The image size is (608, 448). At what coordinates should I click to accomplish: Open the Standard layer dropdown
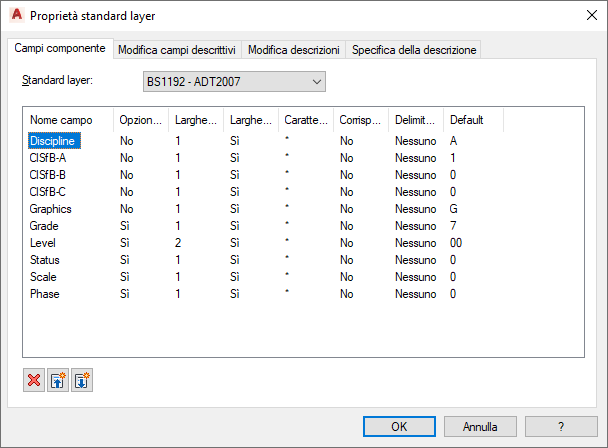click(234, 81)
